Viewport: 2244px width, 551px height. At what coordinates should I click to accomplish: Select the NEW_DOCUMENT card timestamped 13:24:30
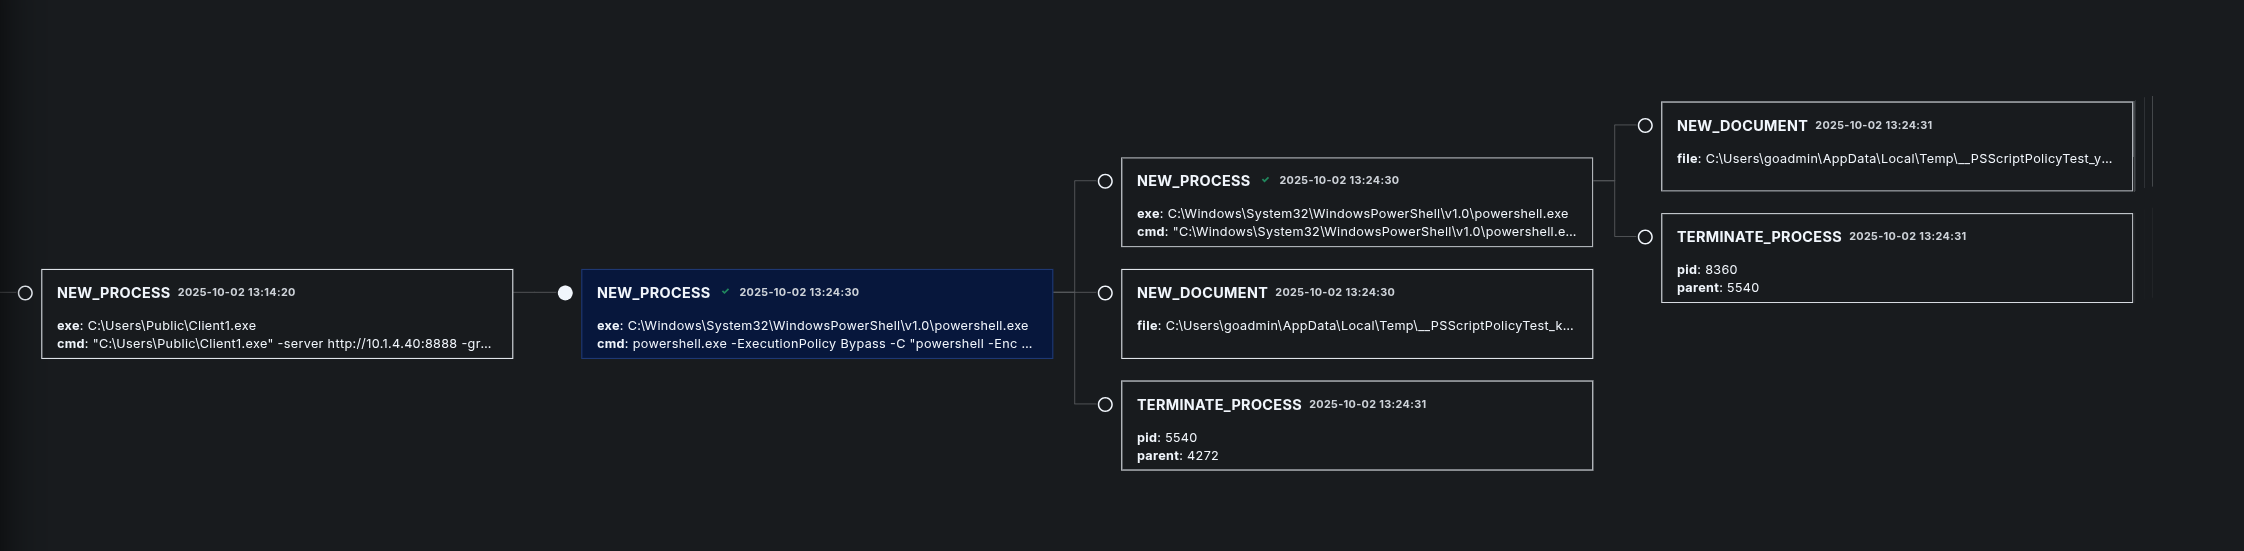tap(1356, 313)
